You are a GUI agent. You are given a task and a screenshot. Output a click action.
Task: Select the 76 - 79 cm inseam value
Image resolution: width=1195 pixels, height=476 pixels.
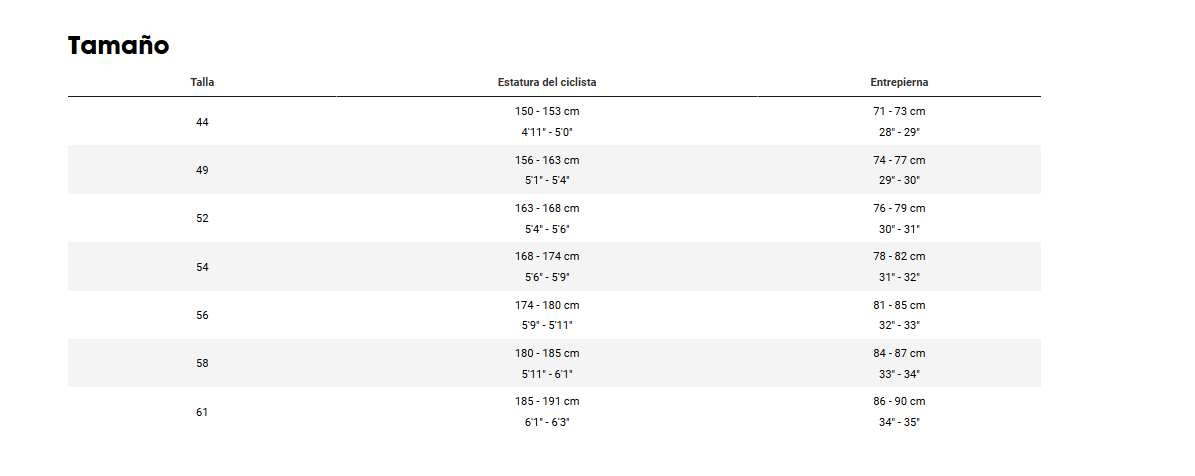pyautogui.click(x=899, y=208)
